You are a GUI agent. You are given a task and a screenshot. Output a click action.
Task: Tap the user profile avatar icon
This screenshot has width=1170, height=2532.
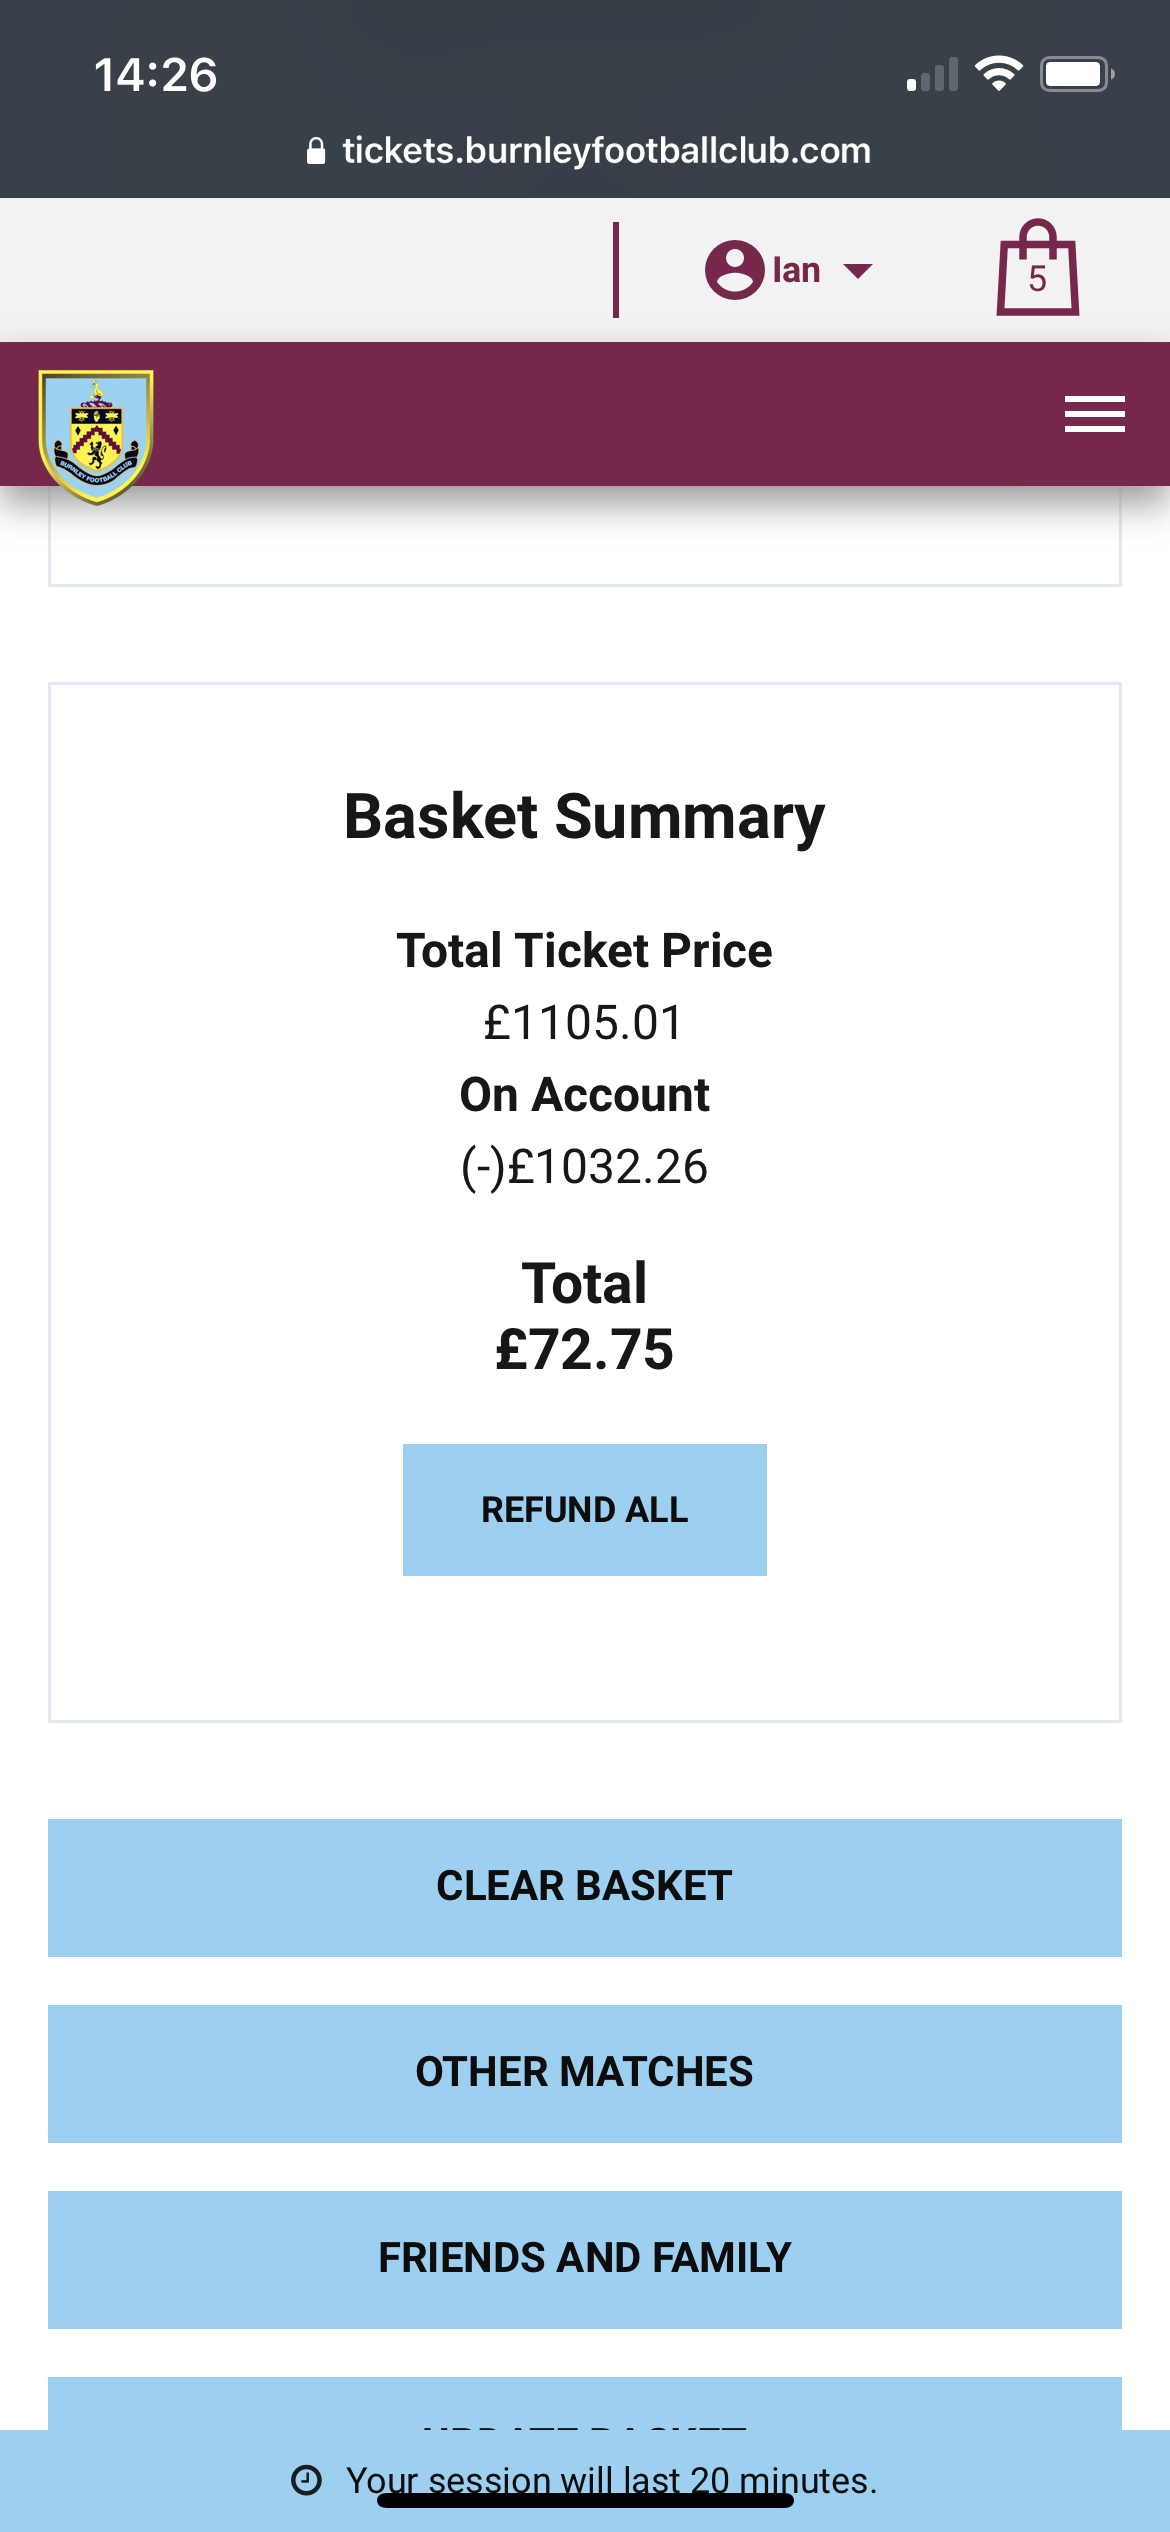[x=734, y=270]
